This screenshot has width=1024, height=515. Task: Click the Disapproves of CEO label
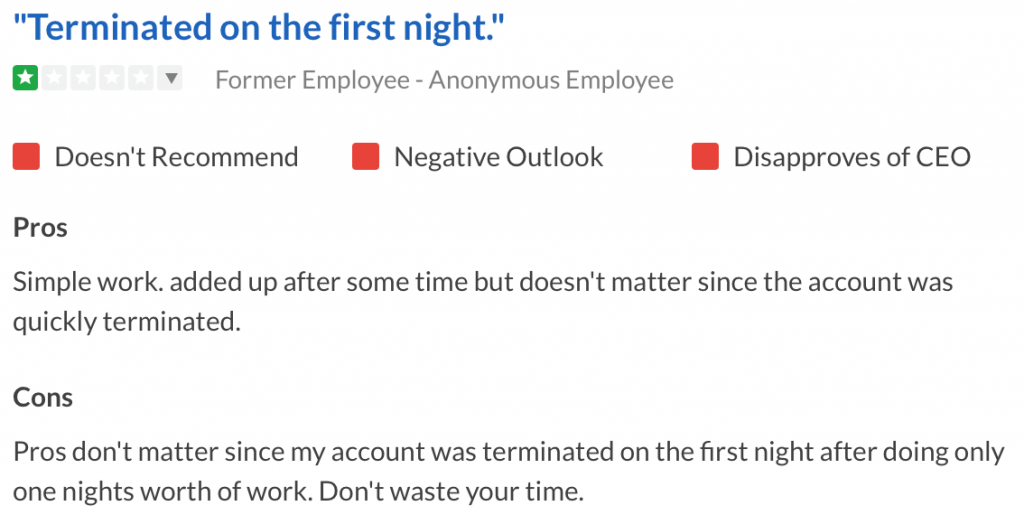pyautogui.click(x=852, y=157)
